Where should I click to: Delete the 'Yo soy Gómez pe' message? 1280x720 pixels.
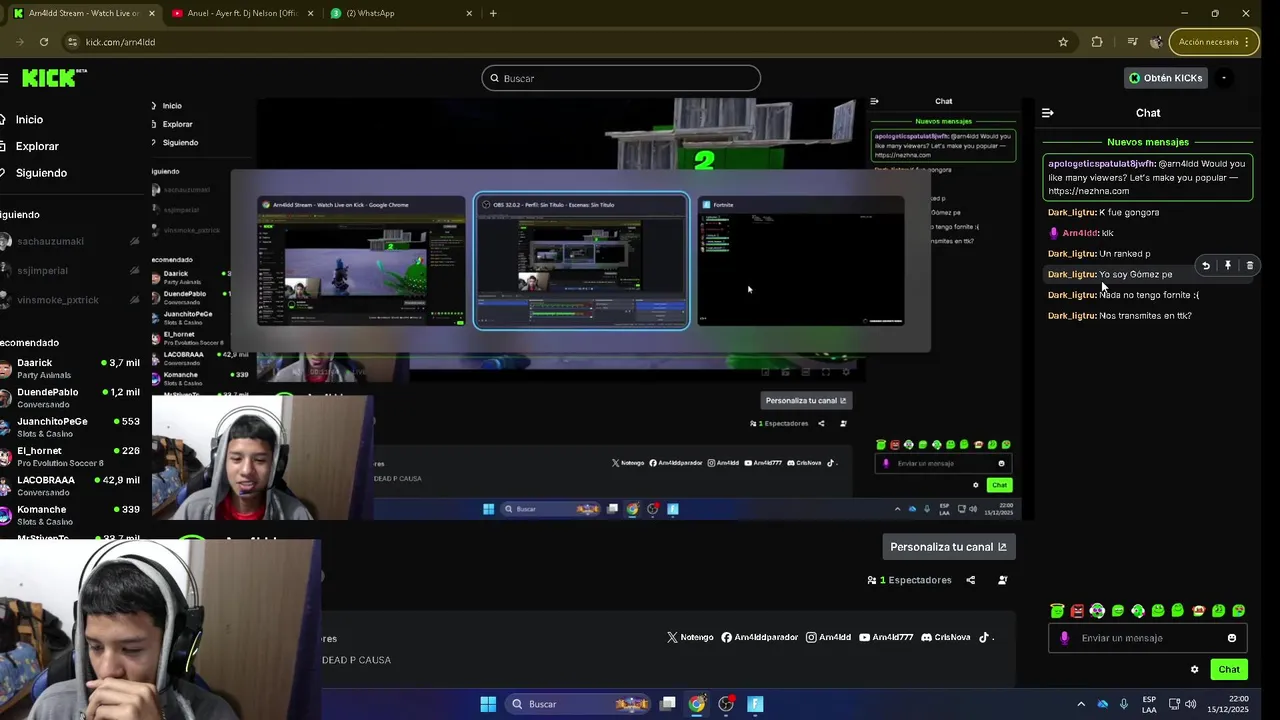1249,266
